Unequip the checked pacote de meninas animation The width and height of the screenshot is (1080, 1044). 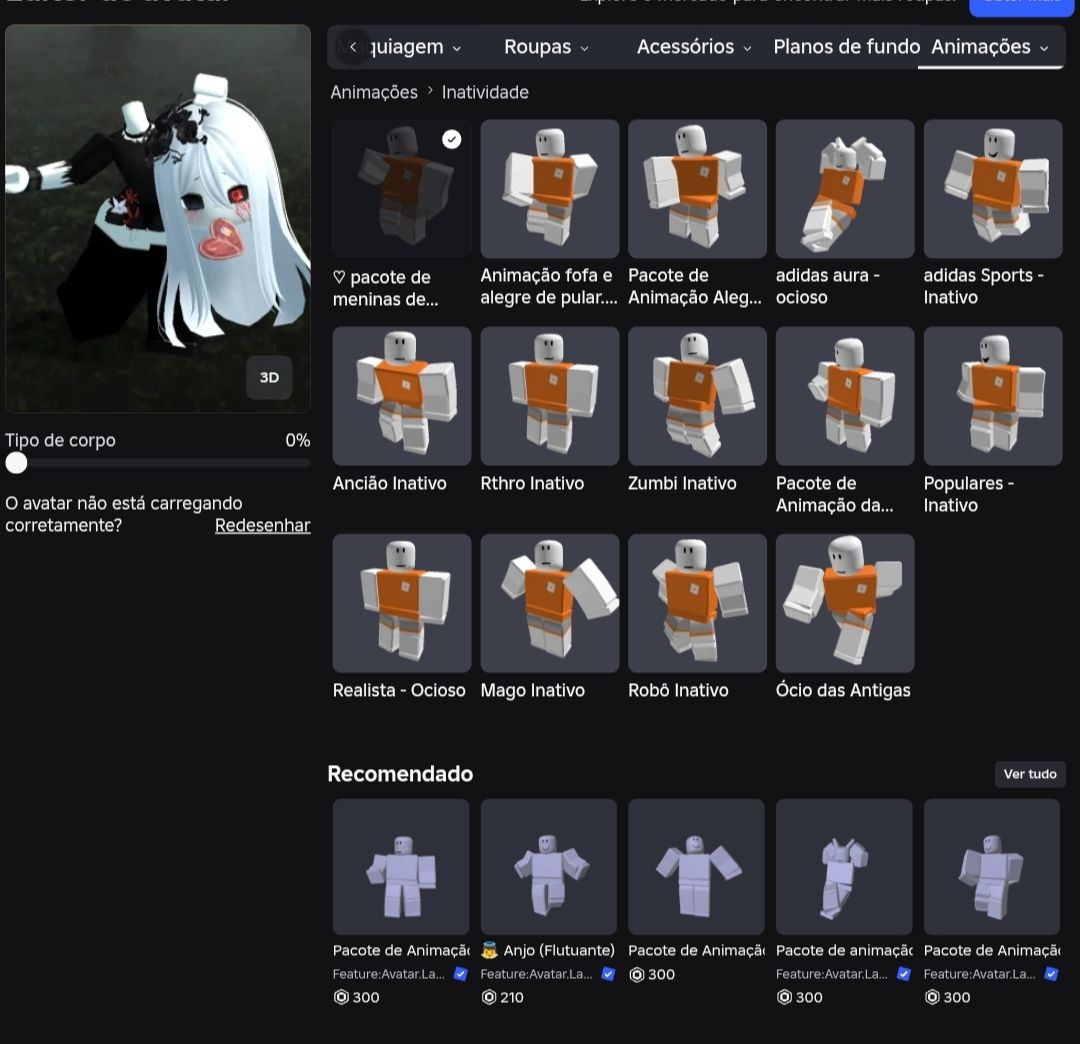point(402,189)
